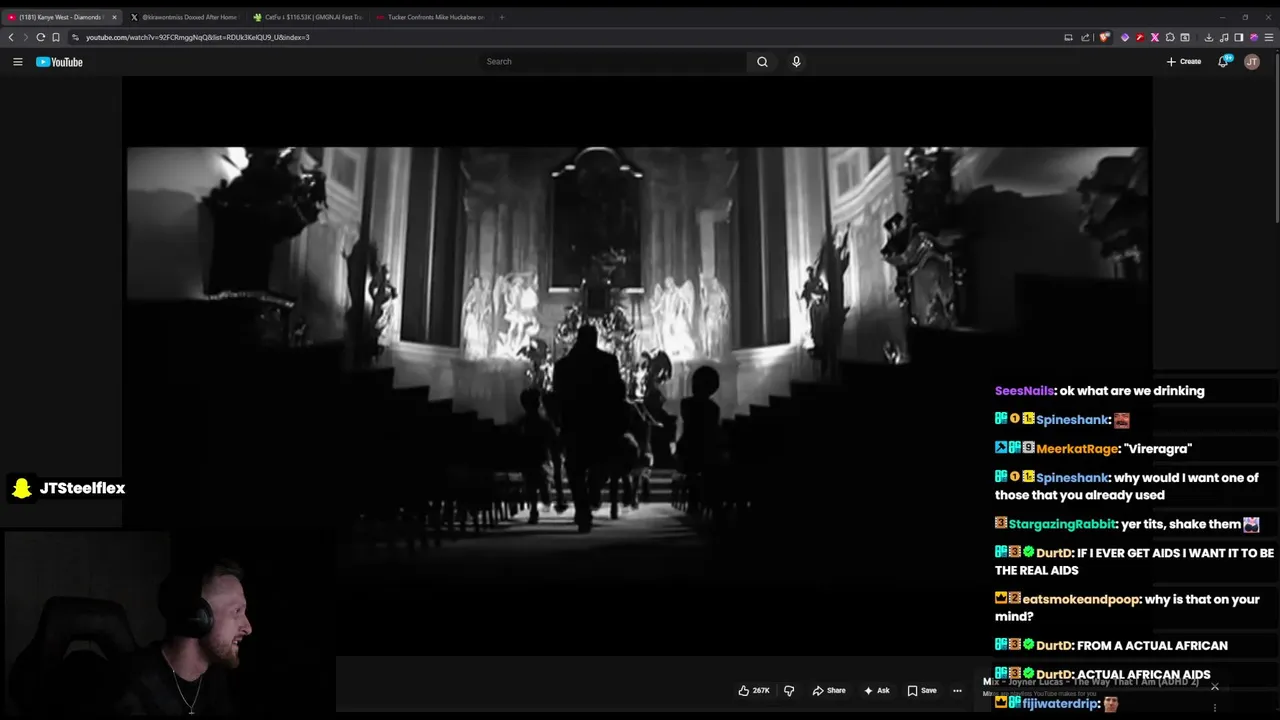Open the browser downloads icon
1280x720 pixels.
click(1208, 37)
